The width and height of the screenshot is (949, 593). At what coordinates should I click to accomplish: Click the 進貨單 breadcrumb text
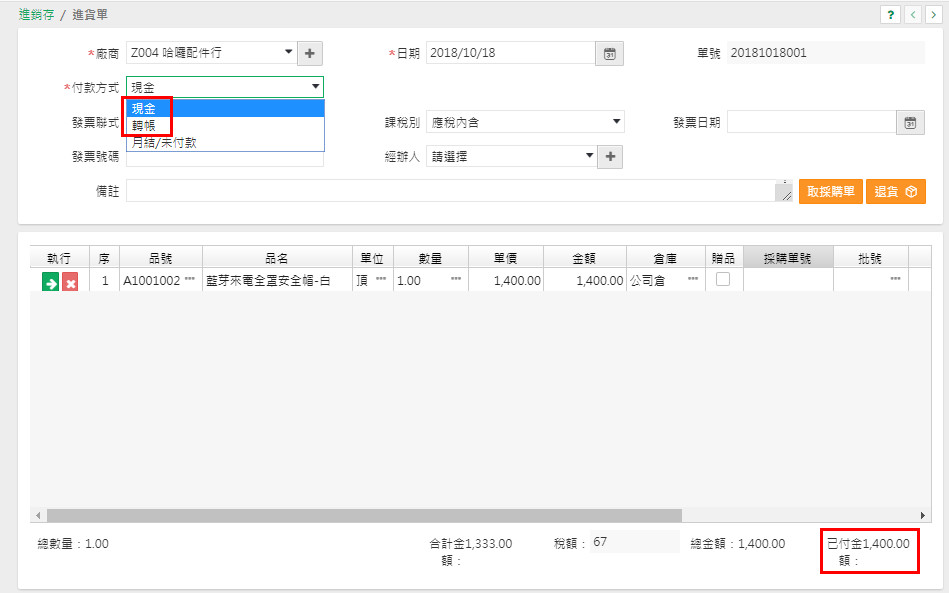pyautogui.click(x=90, y=15)
